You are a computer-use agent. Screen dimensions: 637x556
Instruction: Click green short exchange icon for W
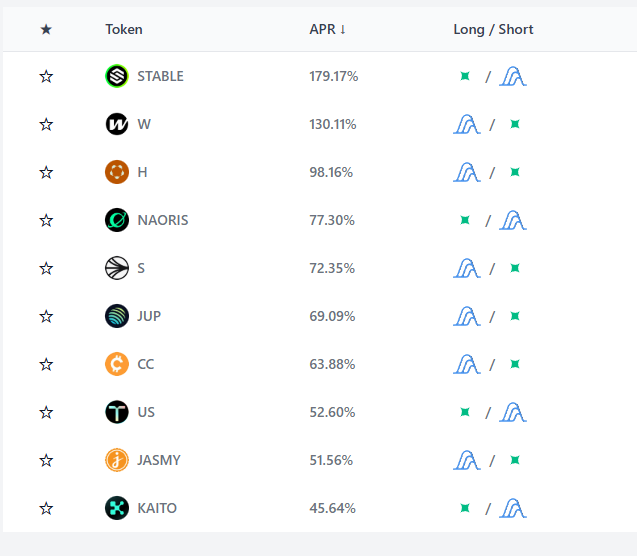pyautogui.click(x=515, y=124)
